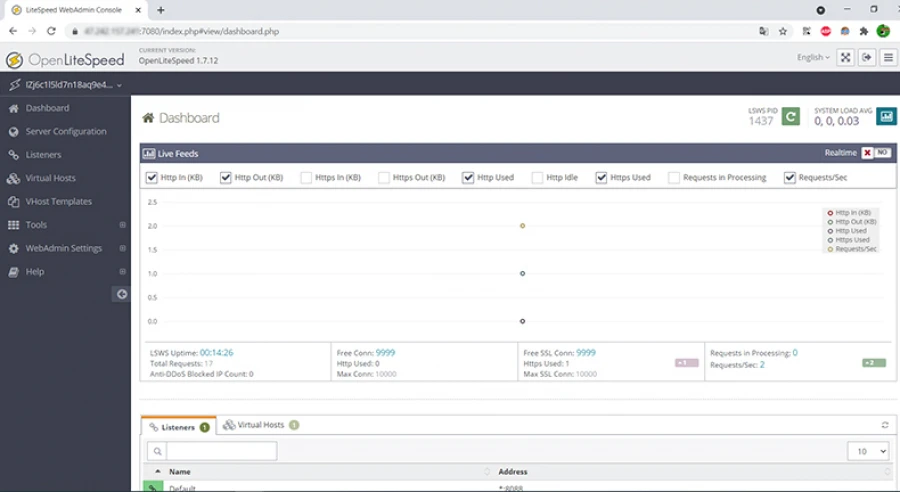Click the Live Feeds chart icon

pos(149,154)
